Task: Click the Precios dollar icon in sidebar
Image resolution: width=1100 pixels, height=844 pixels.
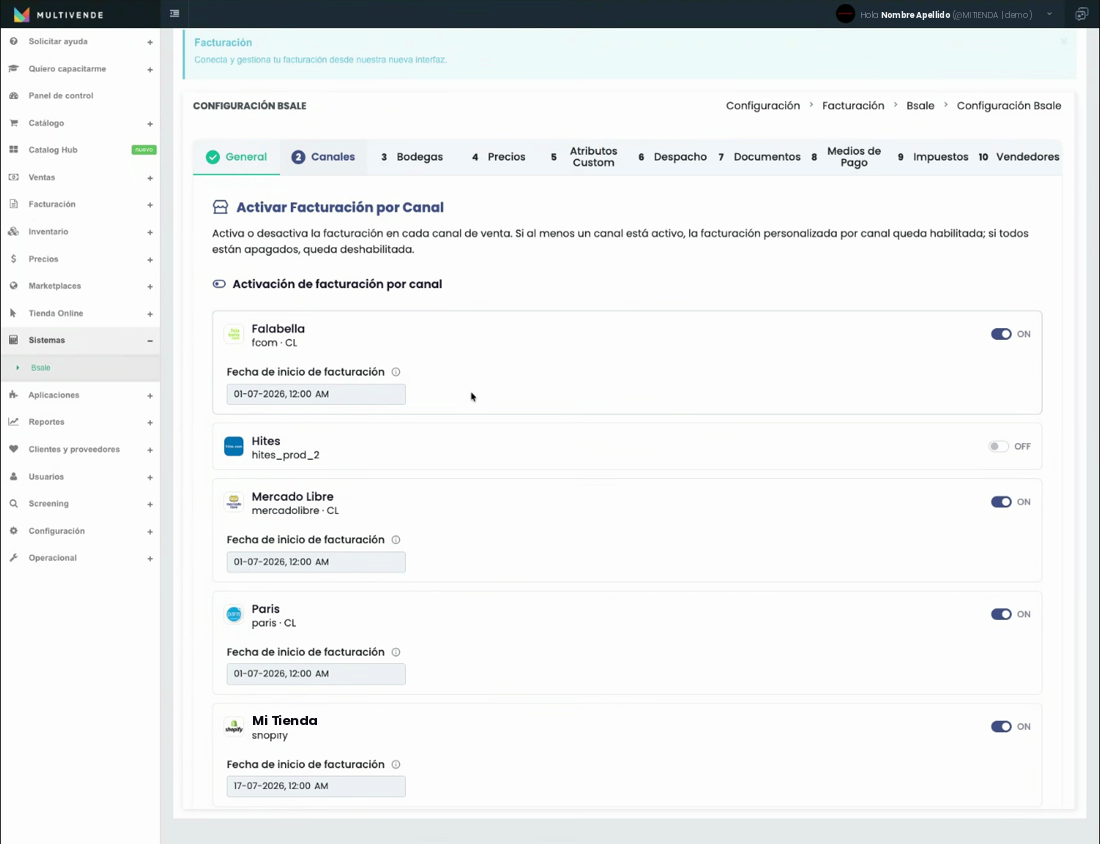Action: click(x=13, y=259)
